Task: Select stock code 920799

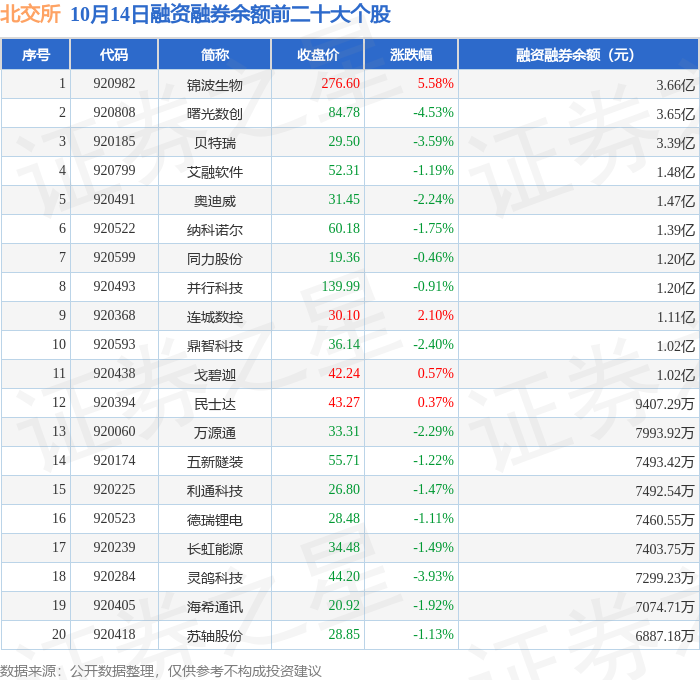Action: point(114,171)
